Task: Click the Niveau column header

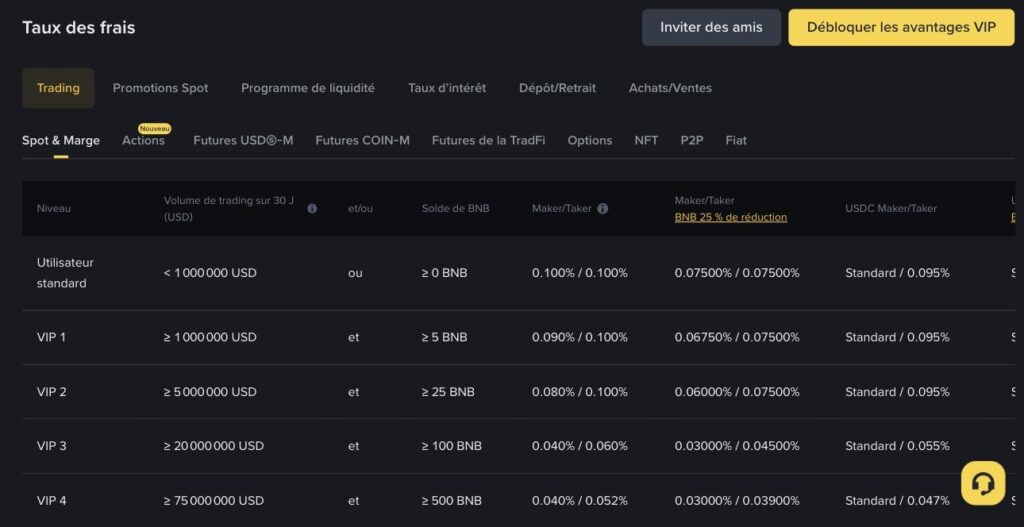Action: [54, 209]
